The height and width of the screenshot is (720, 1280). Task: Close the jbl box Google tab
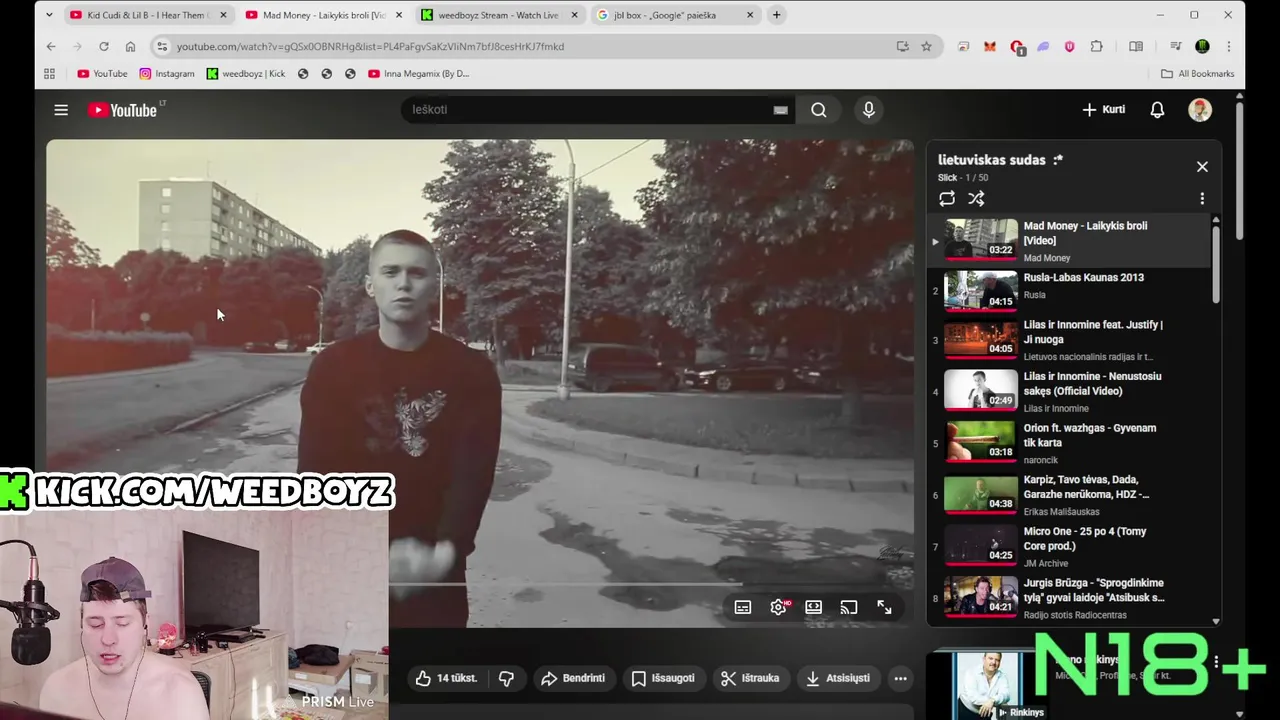[750, 15]
